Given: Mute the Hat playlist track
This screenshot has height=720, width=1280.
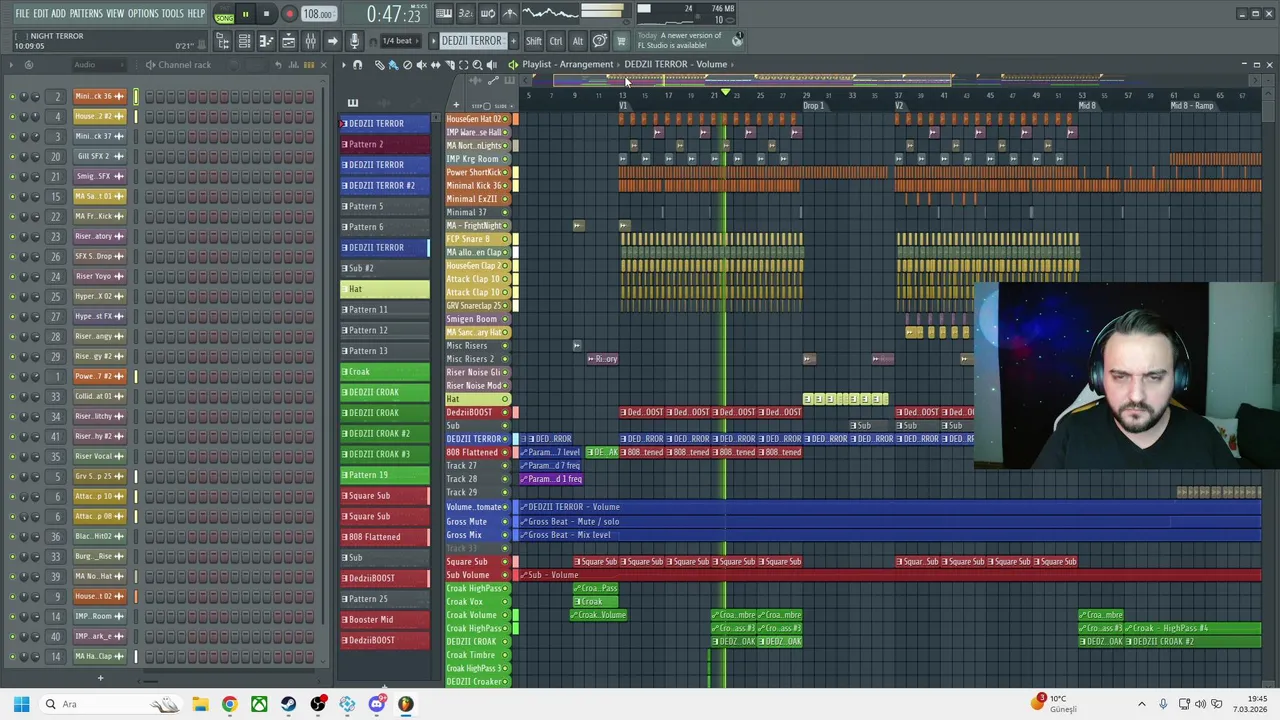Looking at the screenshot, I should pyautogui.click(x=505, y=399).
